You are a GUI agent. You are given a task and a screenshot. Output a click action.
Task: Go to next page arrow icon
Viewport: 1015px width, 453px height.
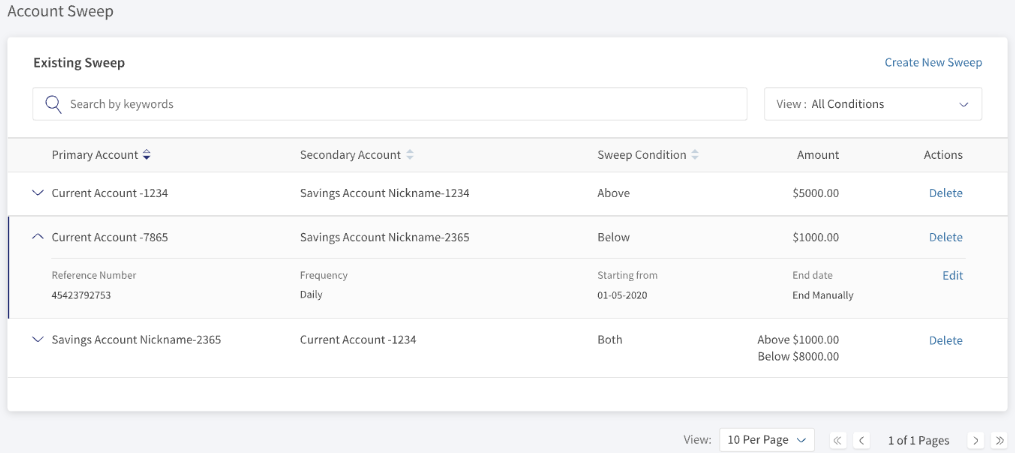[976, 440]
